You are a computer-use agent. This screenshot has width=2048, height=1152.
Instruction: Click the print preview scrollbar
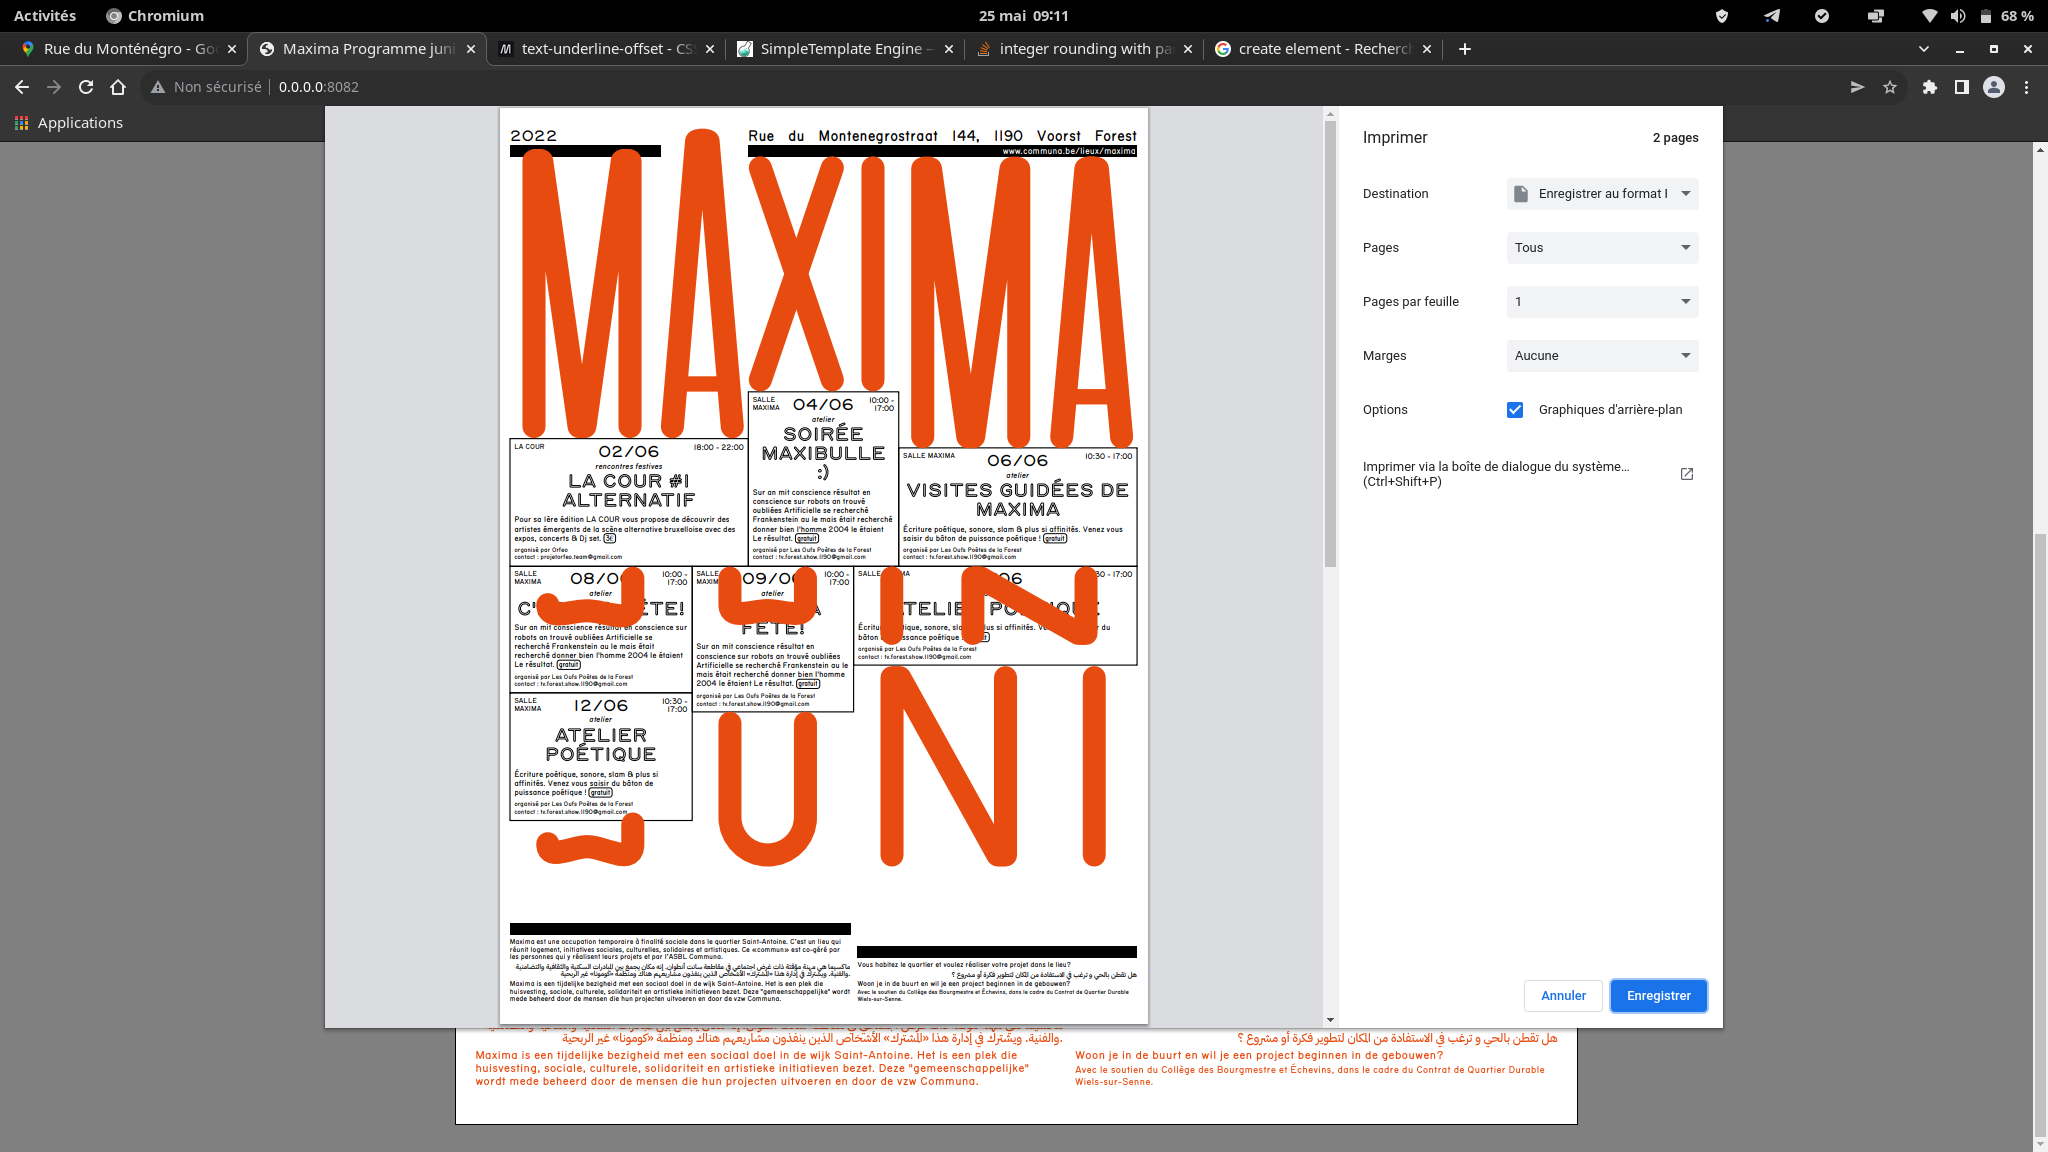pyautogui.click(x=1330, y=345)
